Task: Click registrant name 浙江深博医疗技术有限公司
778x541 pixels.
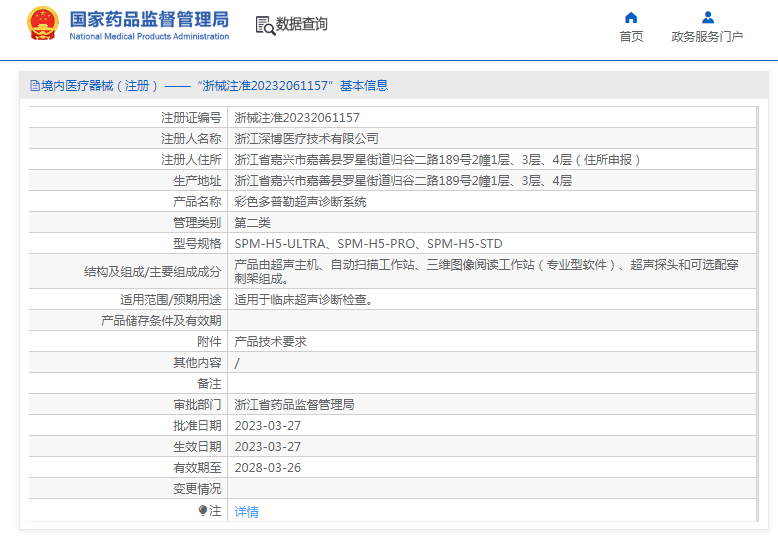Action: 306,139
